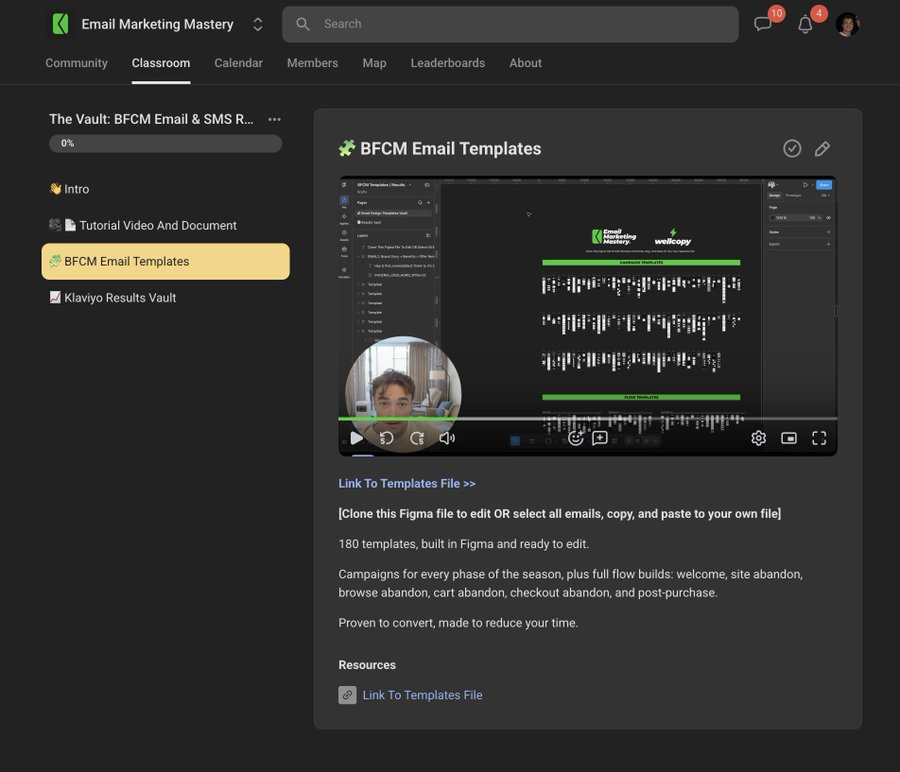Image resolution: width=900 pixels, height=772 pixels.
Task: Mark the lesson complete with the check circle
Action: (792, 149)
